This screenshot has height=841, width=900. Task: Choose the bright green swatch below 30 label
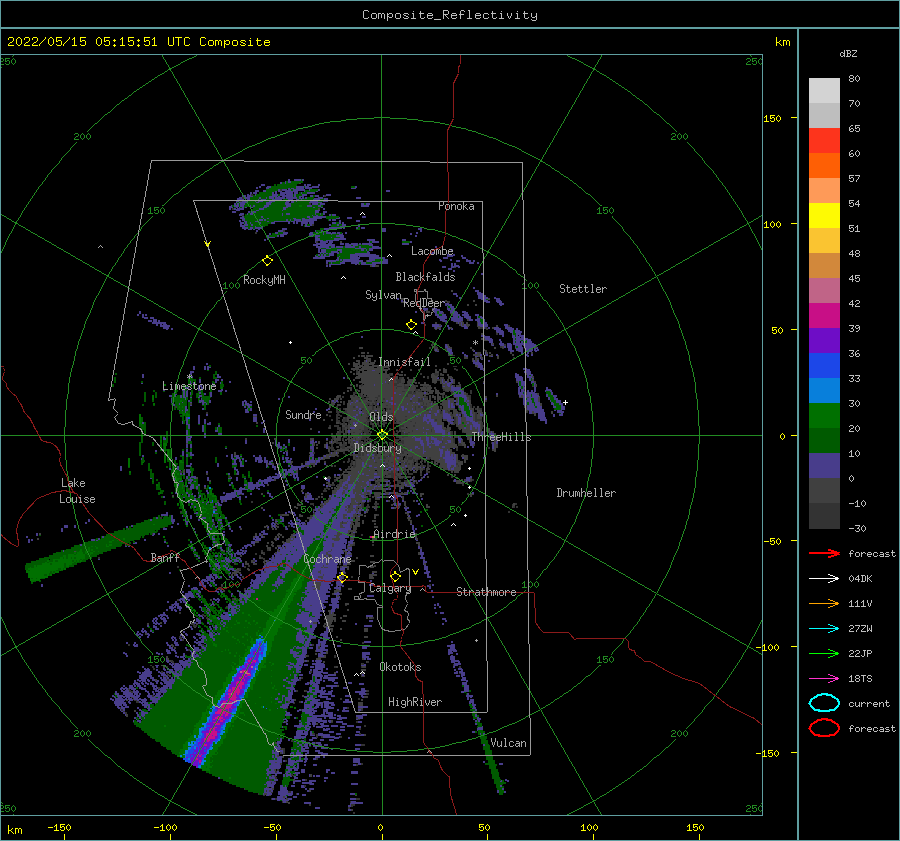pos(824,415)
